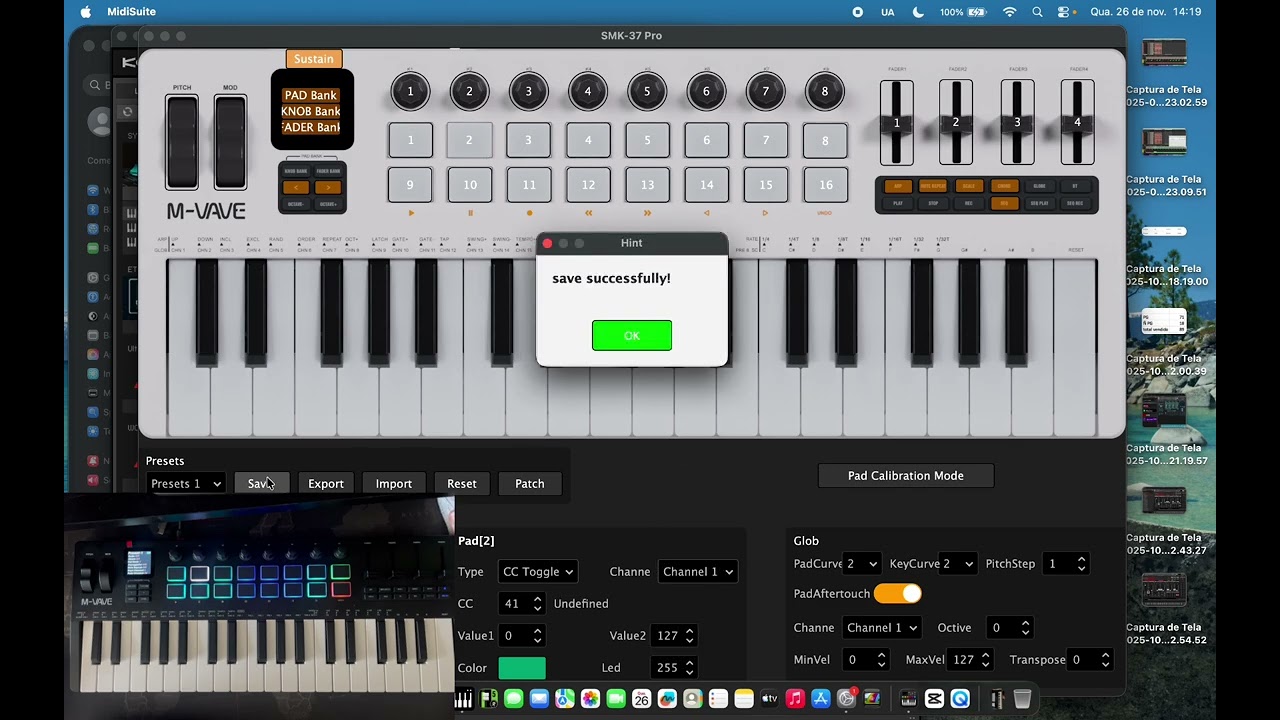Select the PITCH wheel
This screenshot has width=1280, height=720.
(182, 143)
